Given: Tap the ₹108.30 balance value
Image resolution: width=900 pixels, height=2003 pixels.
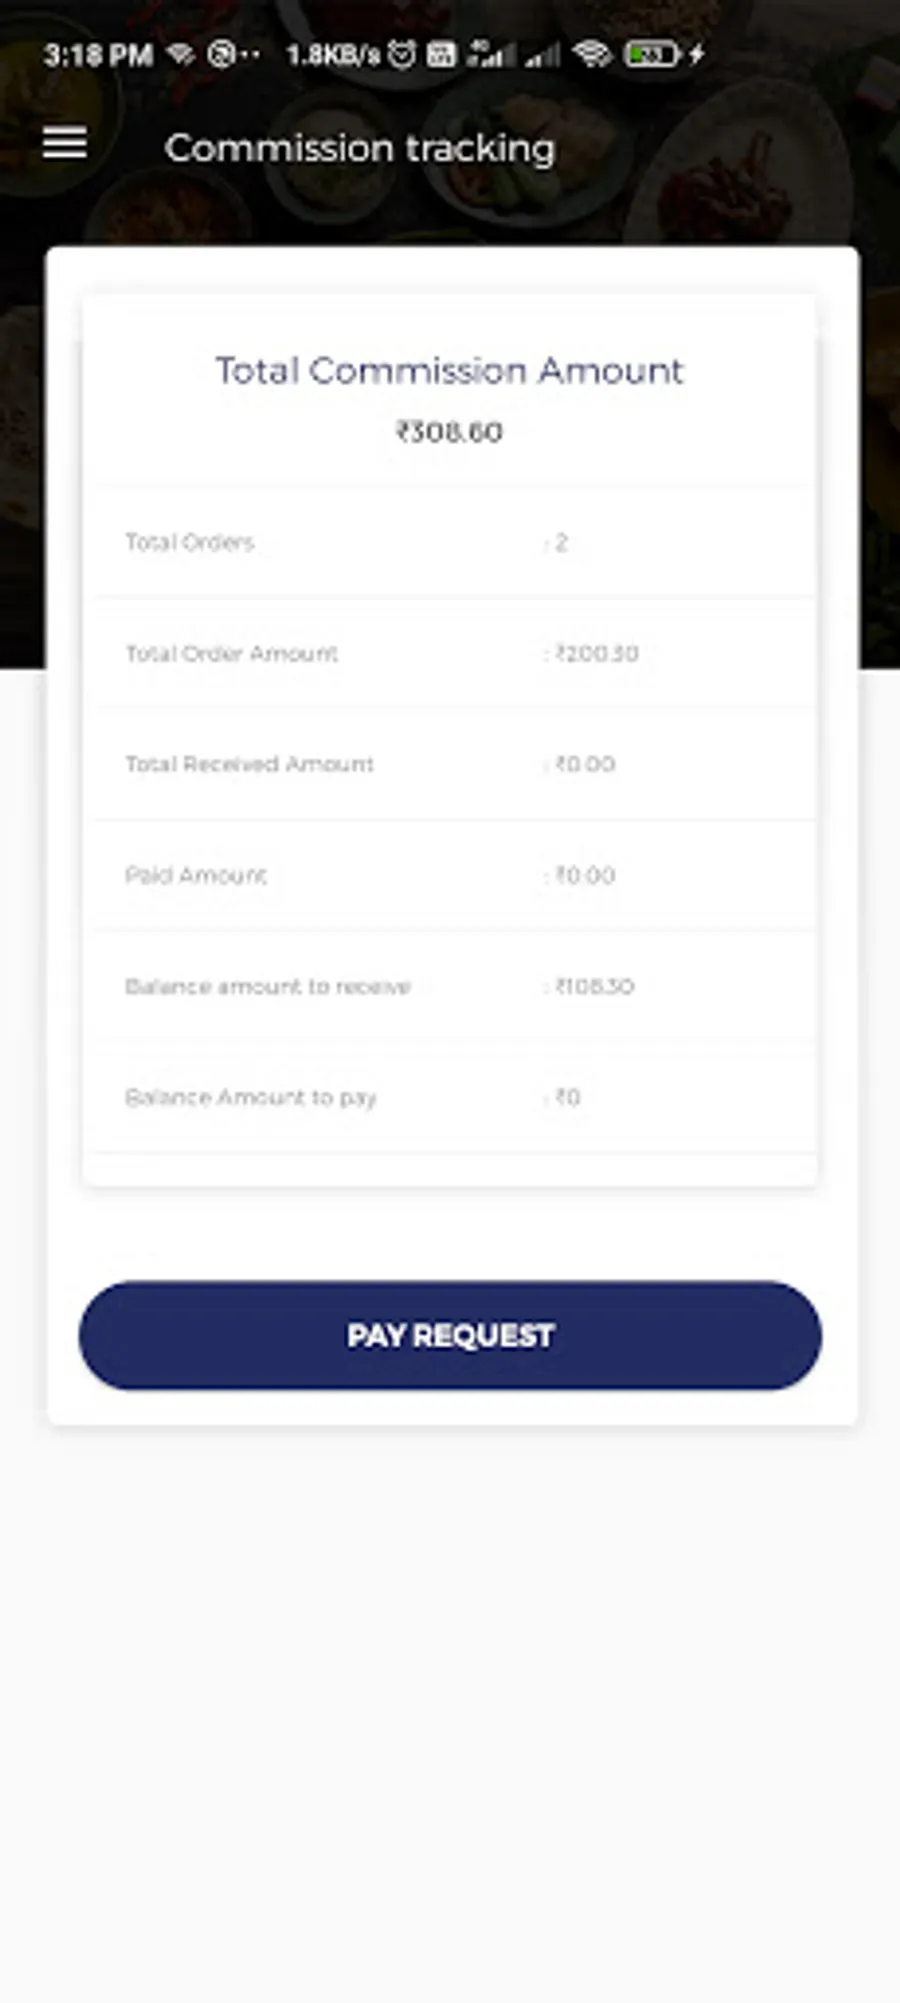Looking at the screenshot, I should click(x=594, y=986).
